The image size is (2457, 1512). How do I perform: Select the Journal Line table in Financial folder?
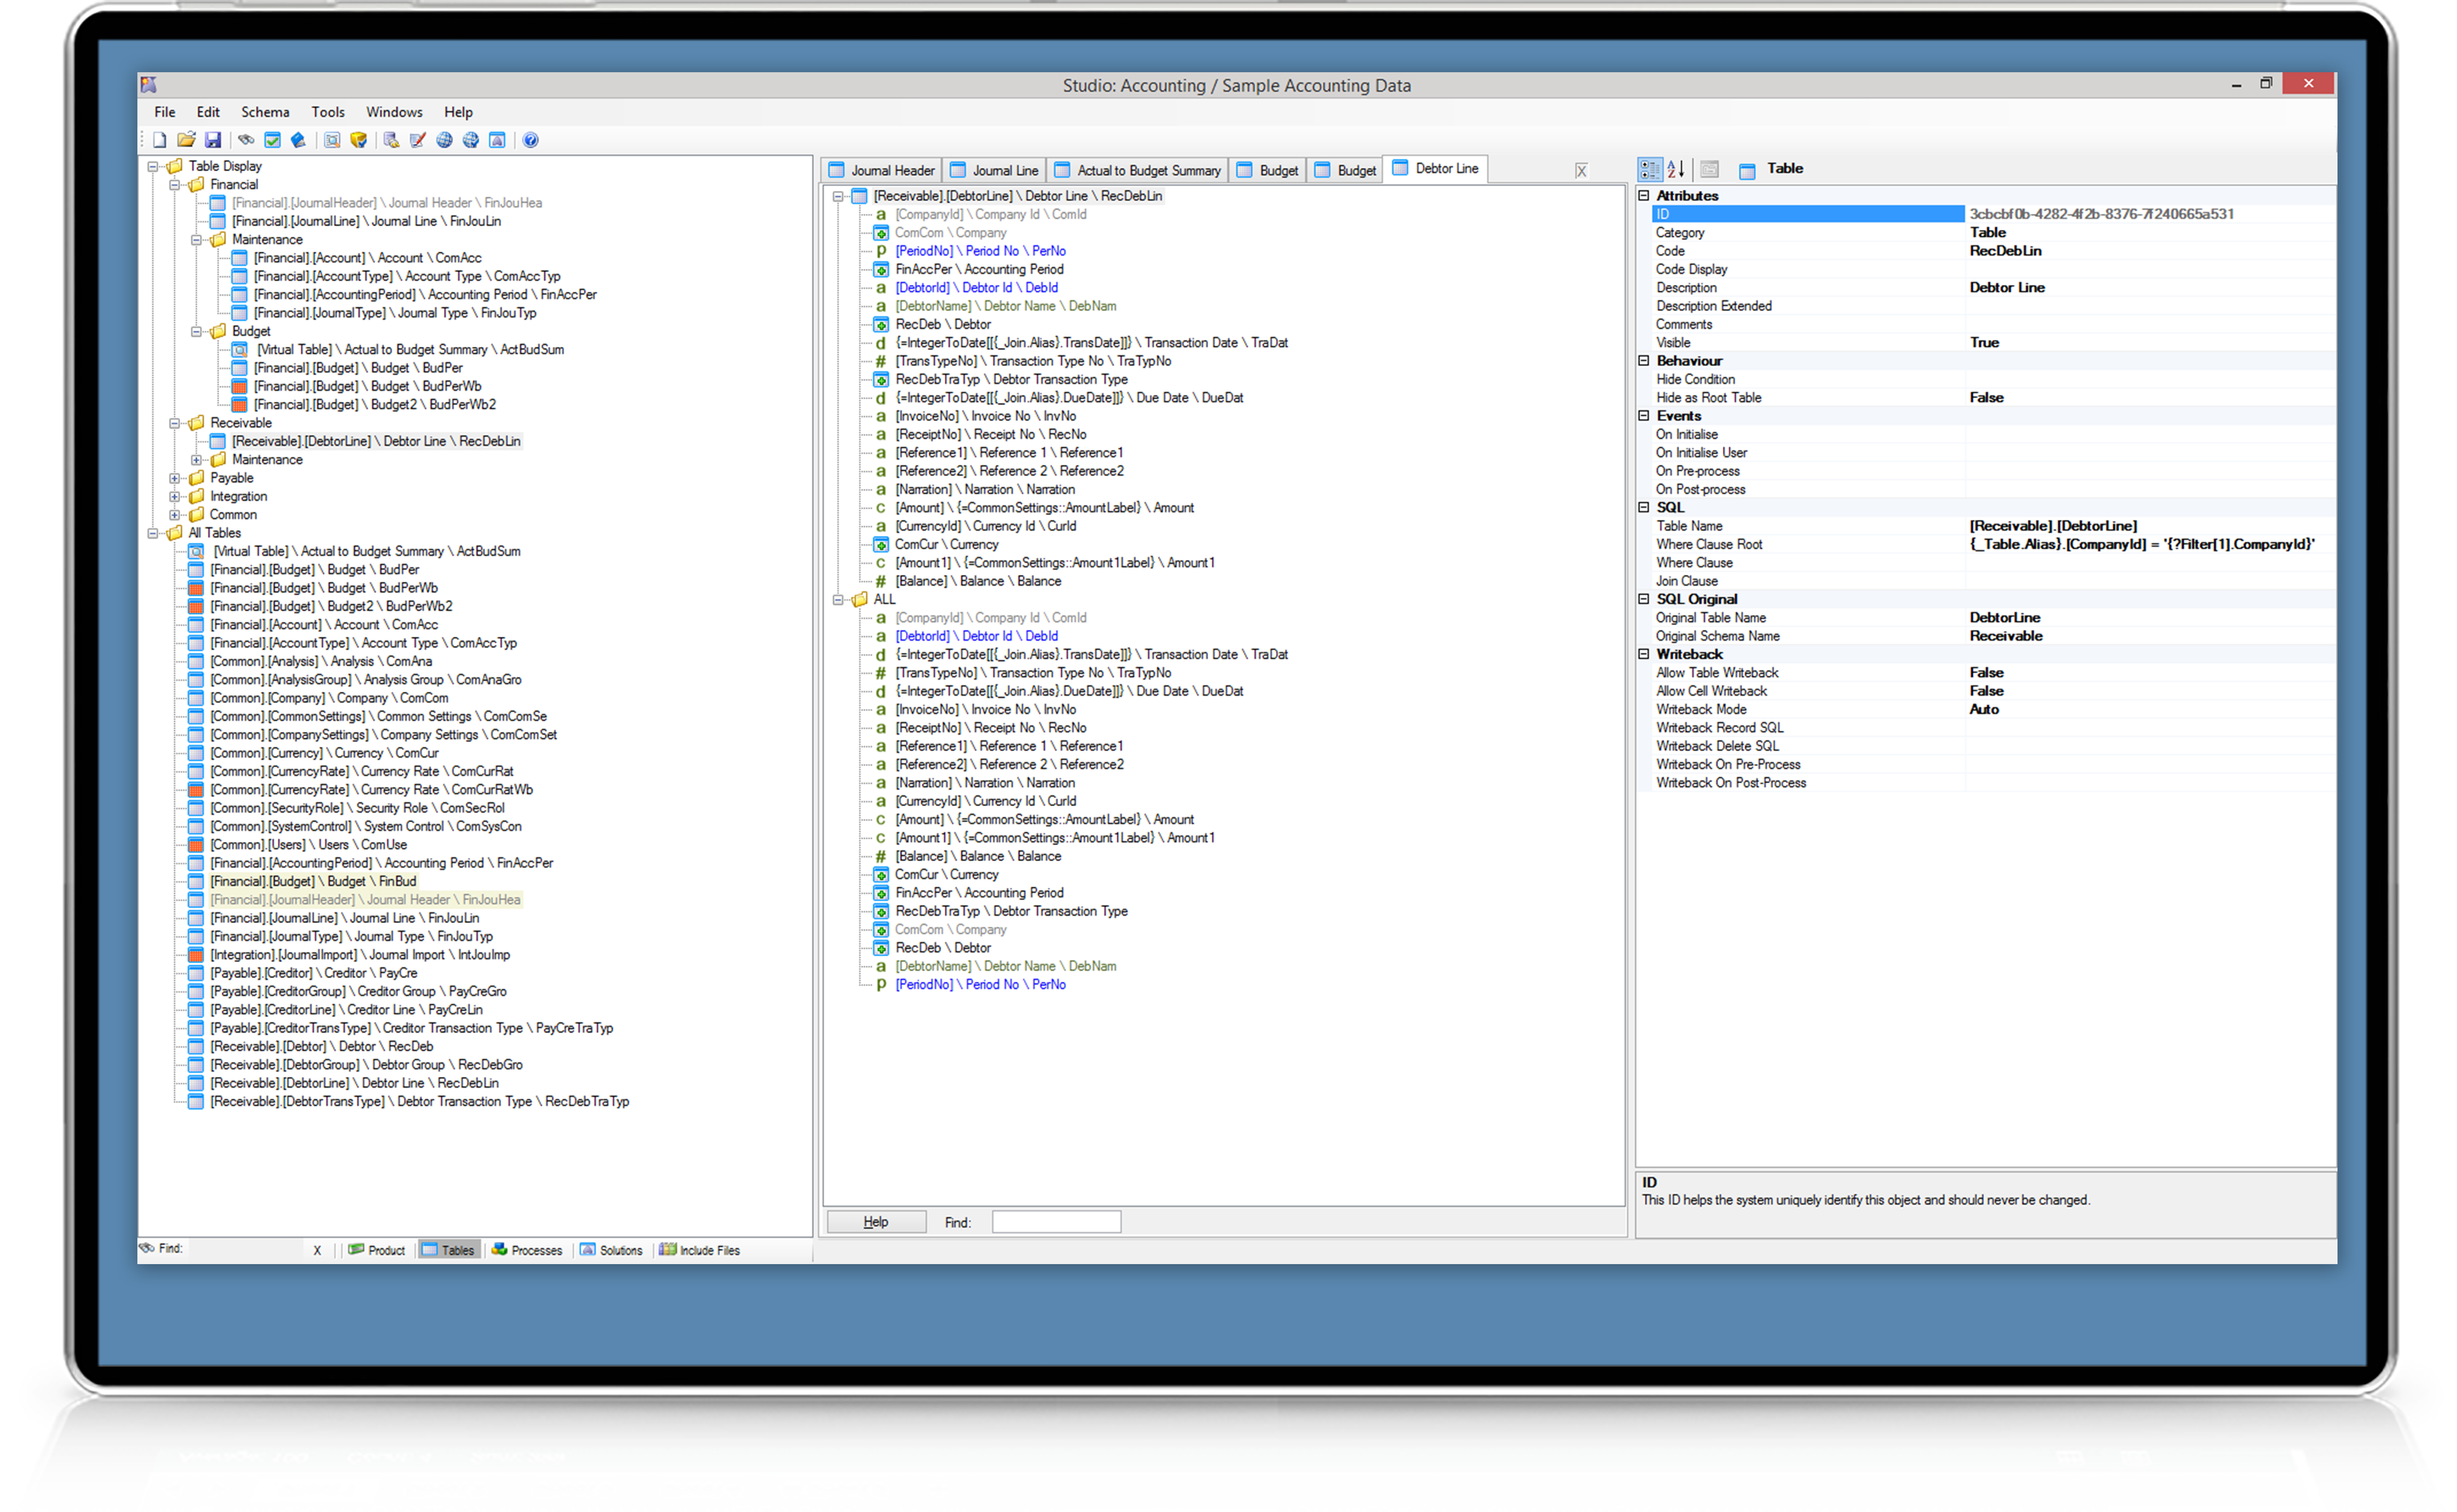(366, 221)
